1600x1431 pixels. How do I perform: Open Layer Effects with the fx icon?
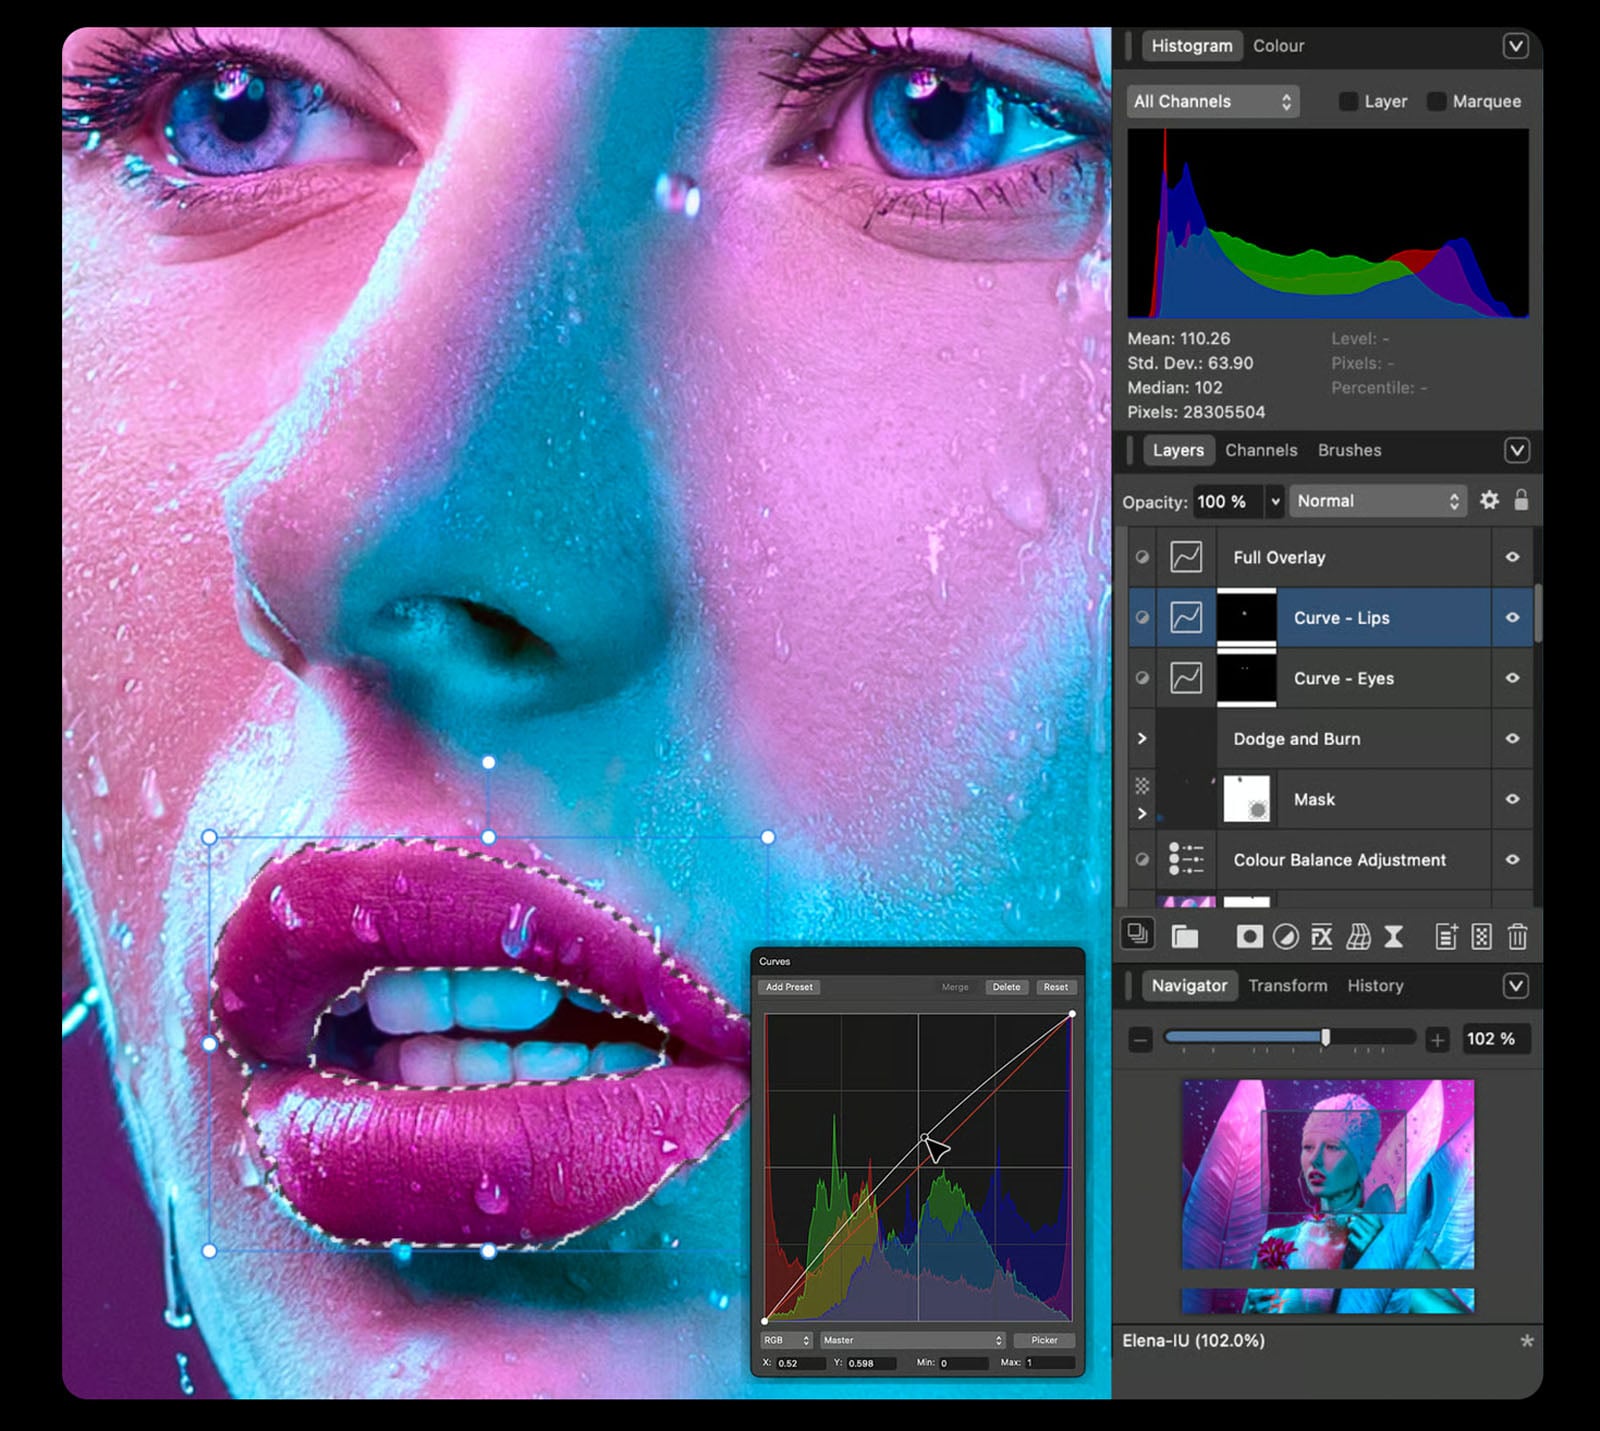[x=1322, y=937]
